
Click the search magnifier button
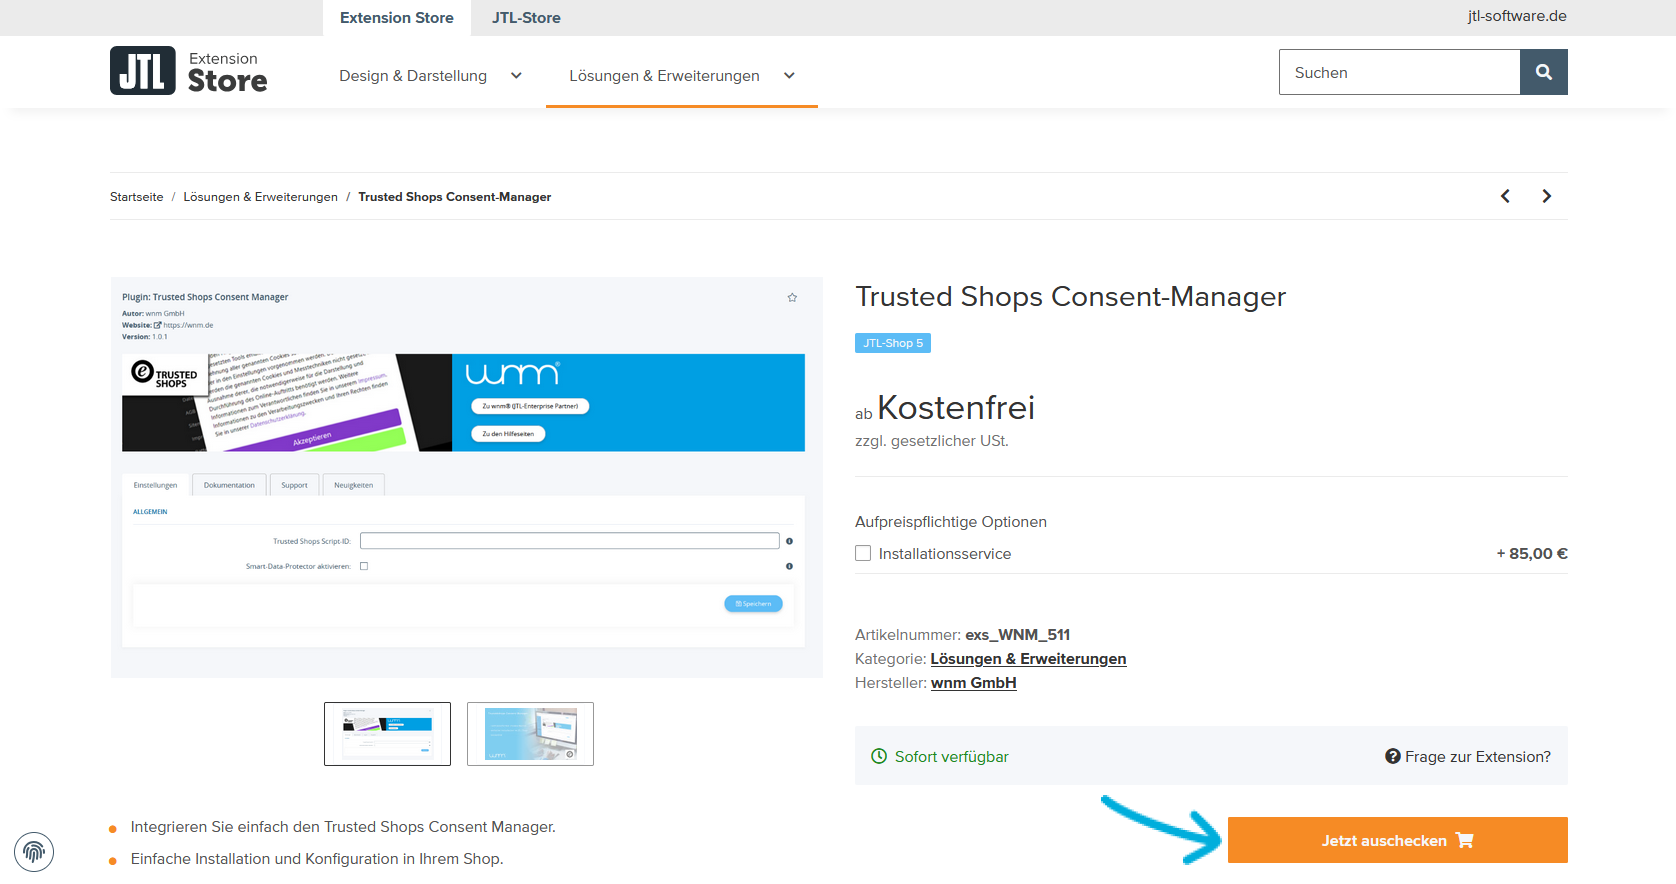pyautogui.click(x=1544, y=72)
